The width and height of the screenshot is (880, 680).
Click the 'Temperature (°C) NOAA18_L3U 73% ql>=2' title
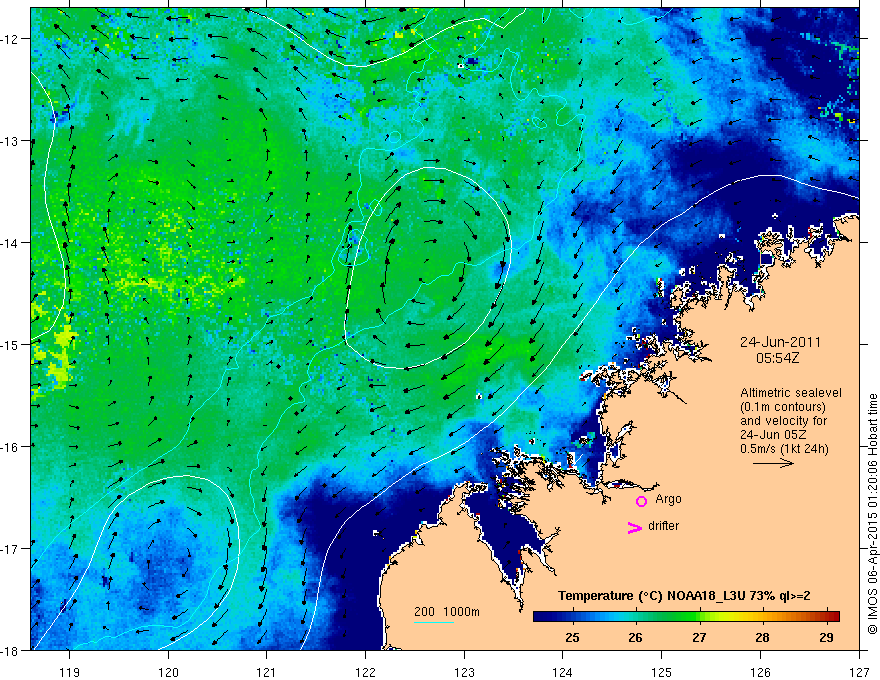(x=684, y=596)
